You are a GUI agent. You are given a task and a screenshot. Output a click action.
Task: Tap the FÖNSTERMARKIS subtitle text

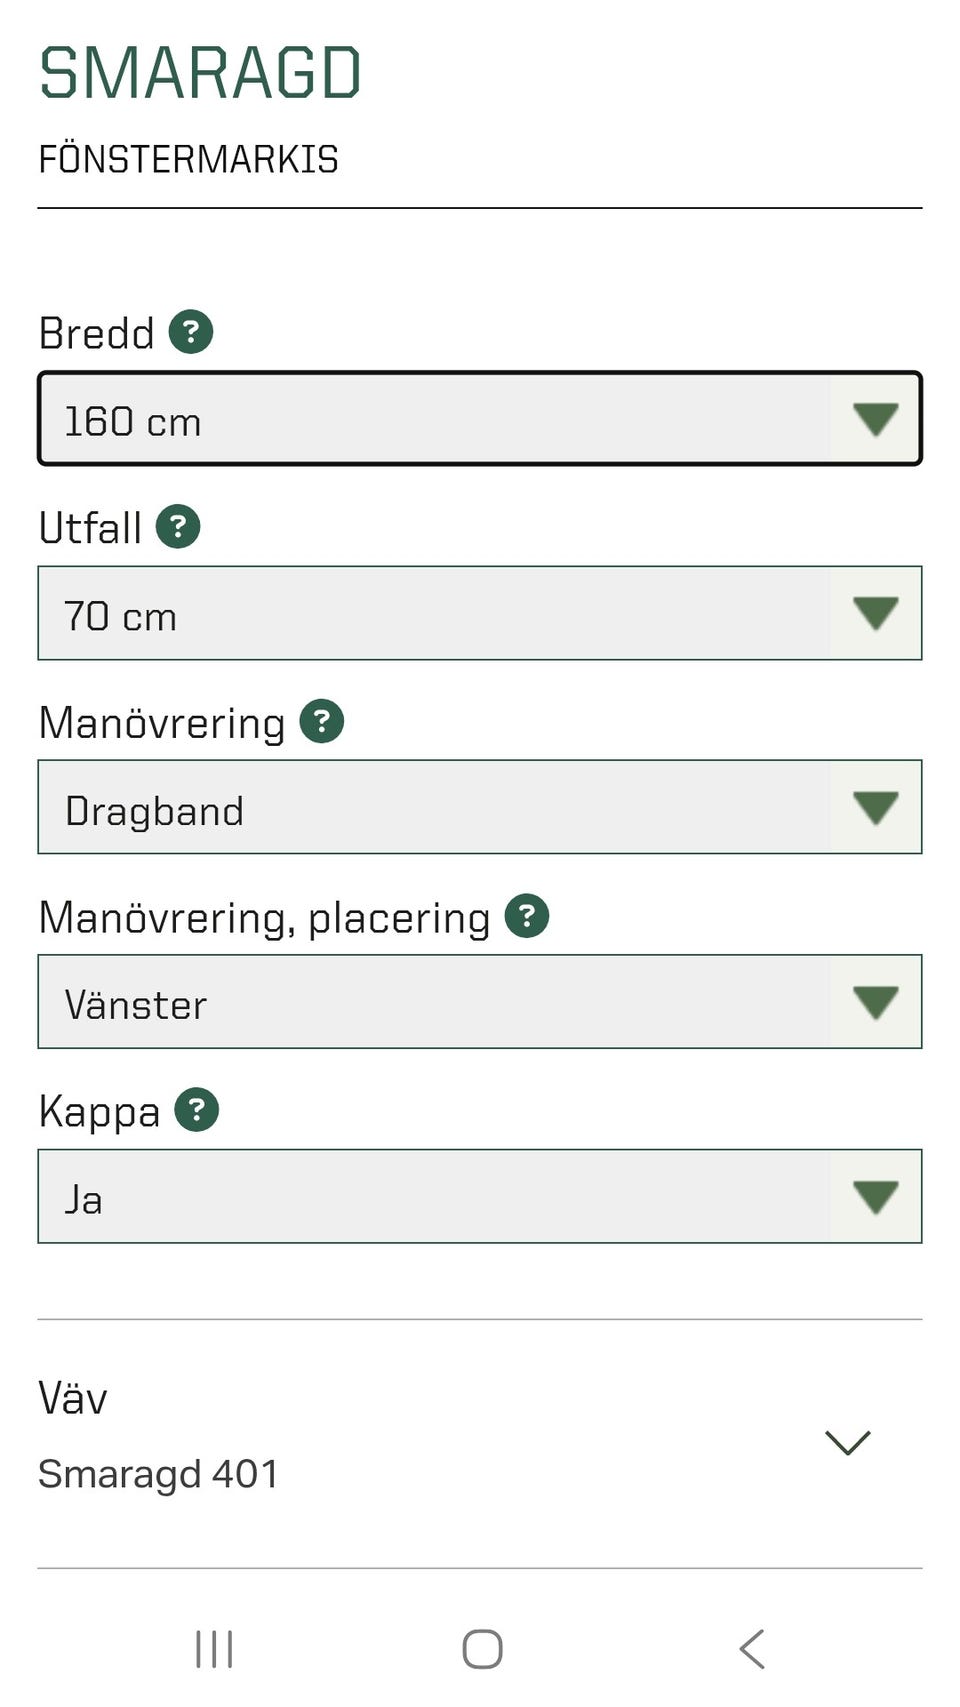(188, 160)
